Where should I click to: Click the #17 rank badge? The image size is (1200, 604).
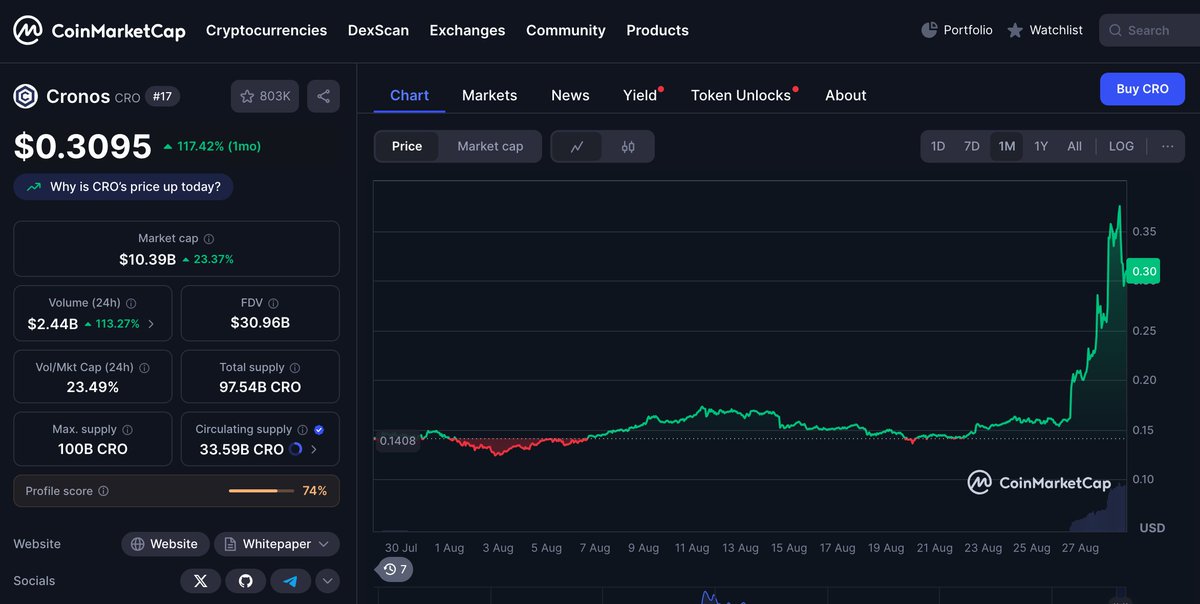click(162, 96)
